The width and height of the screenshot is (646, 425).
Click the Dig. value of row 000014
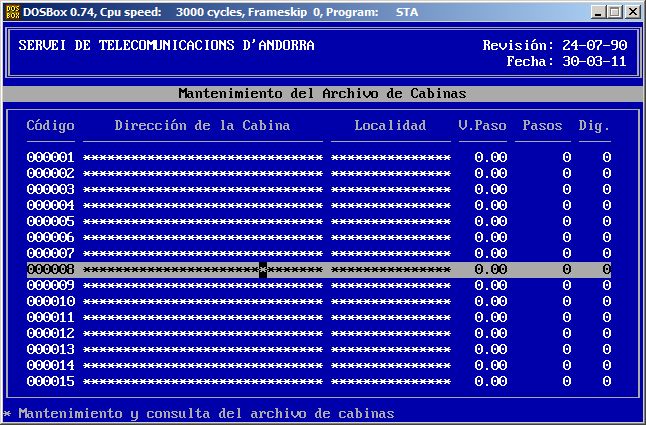tap(606, 365)
